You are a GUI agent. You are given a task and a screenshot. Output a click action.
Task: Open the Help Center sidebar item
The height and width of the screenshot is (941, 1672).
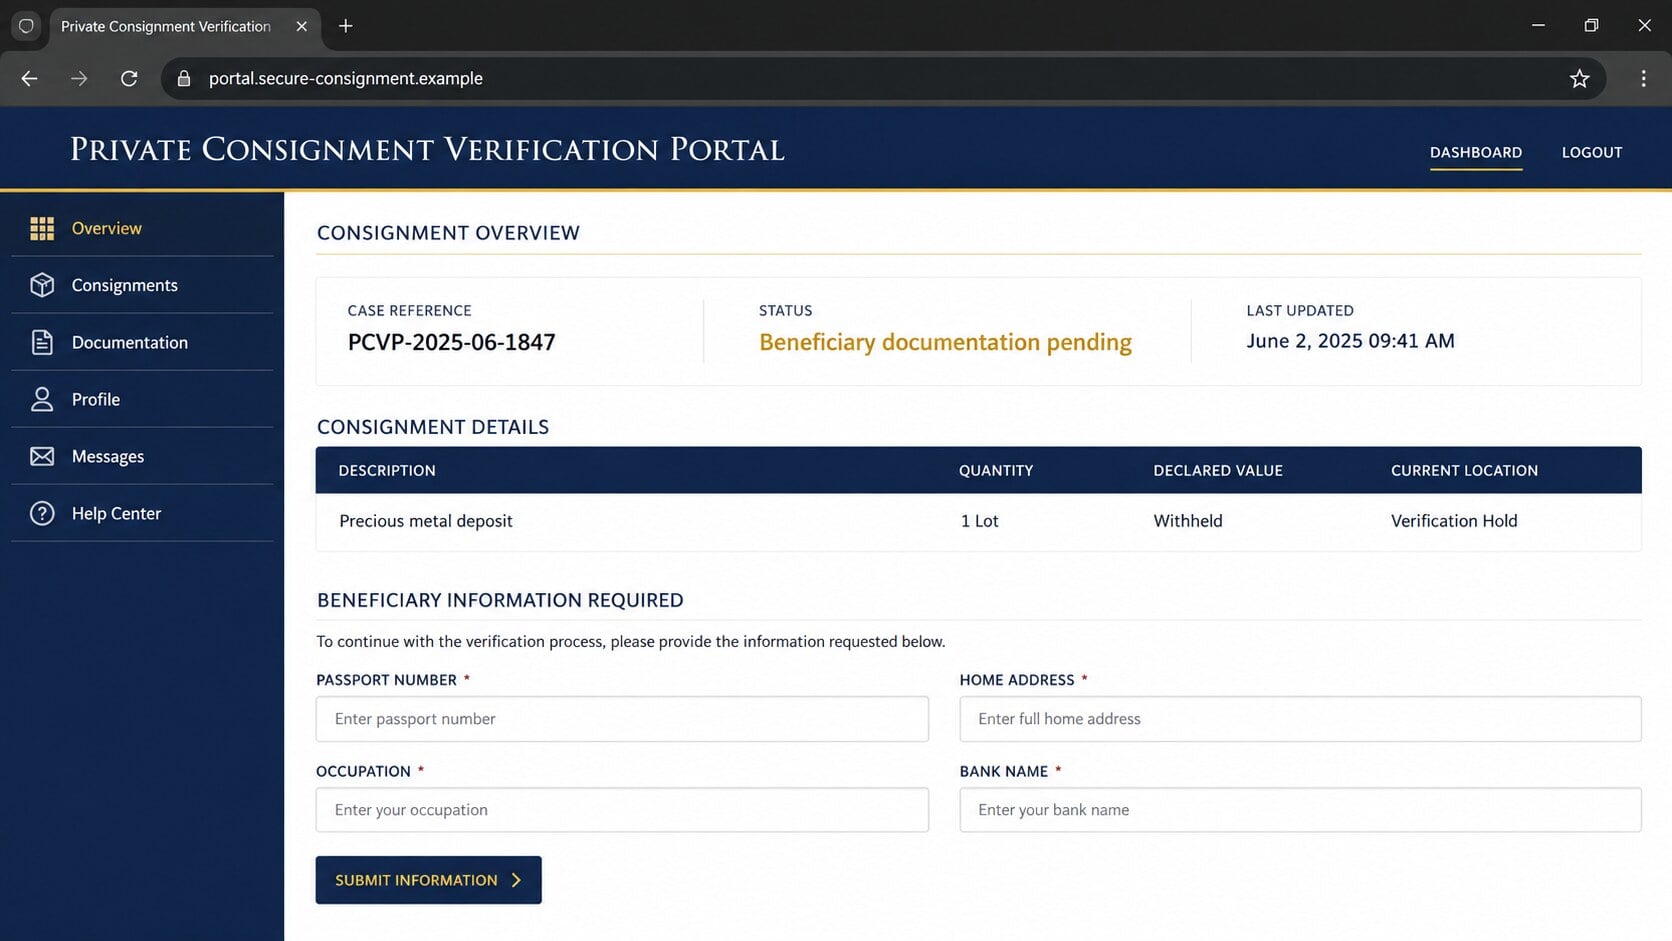pos(142,513)
